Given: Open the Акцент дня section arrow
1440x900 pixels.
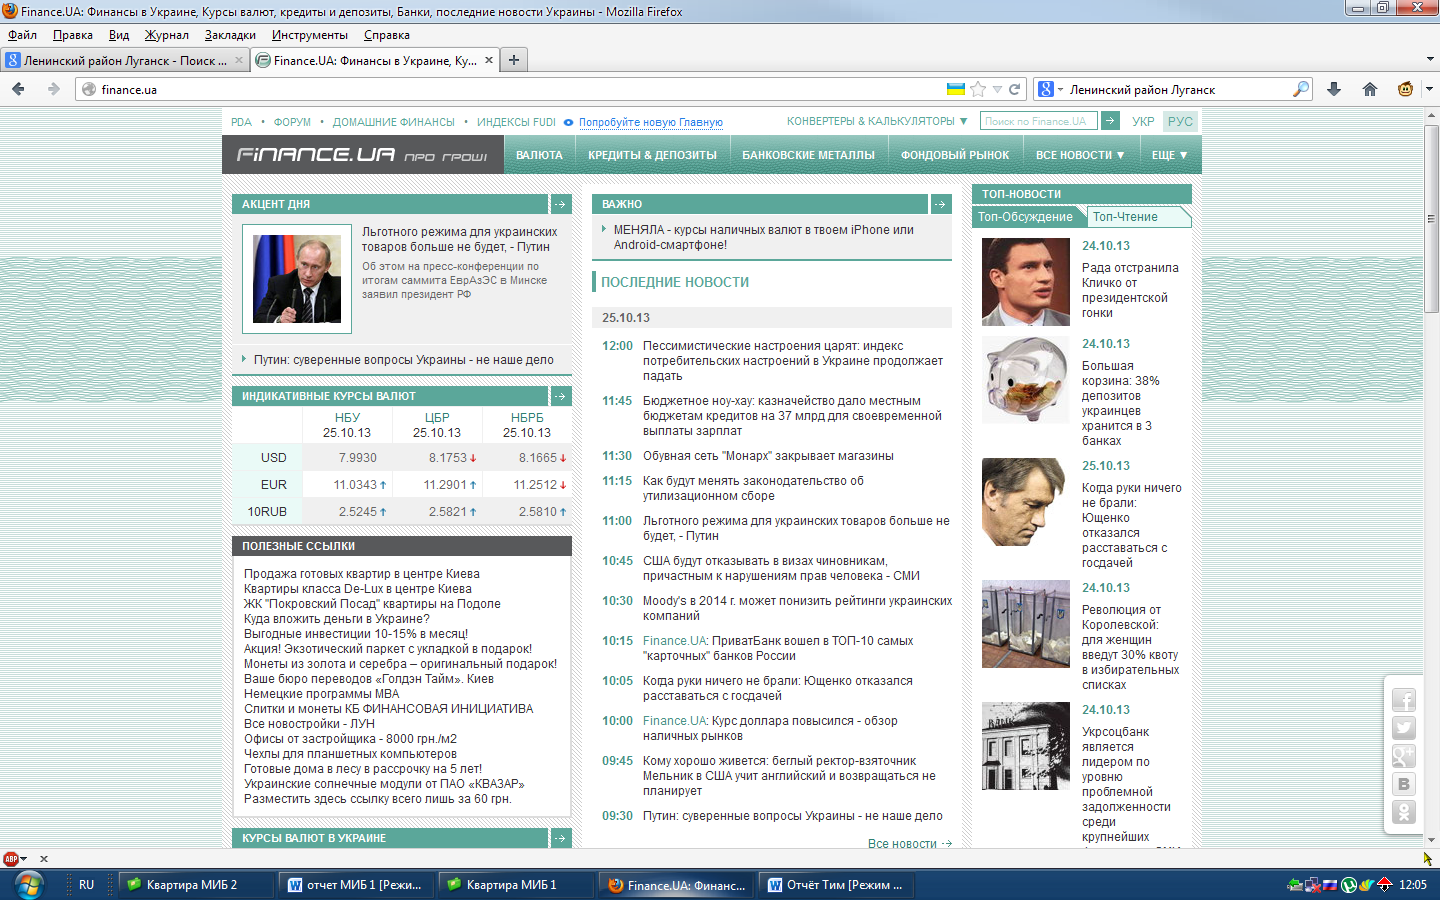Looking at the screenshot, I should [x=560, y=204].
